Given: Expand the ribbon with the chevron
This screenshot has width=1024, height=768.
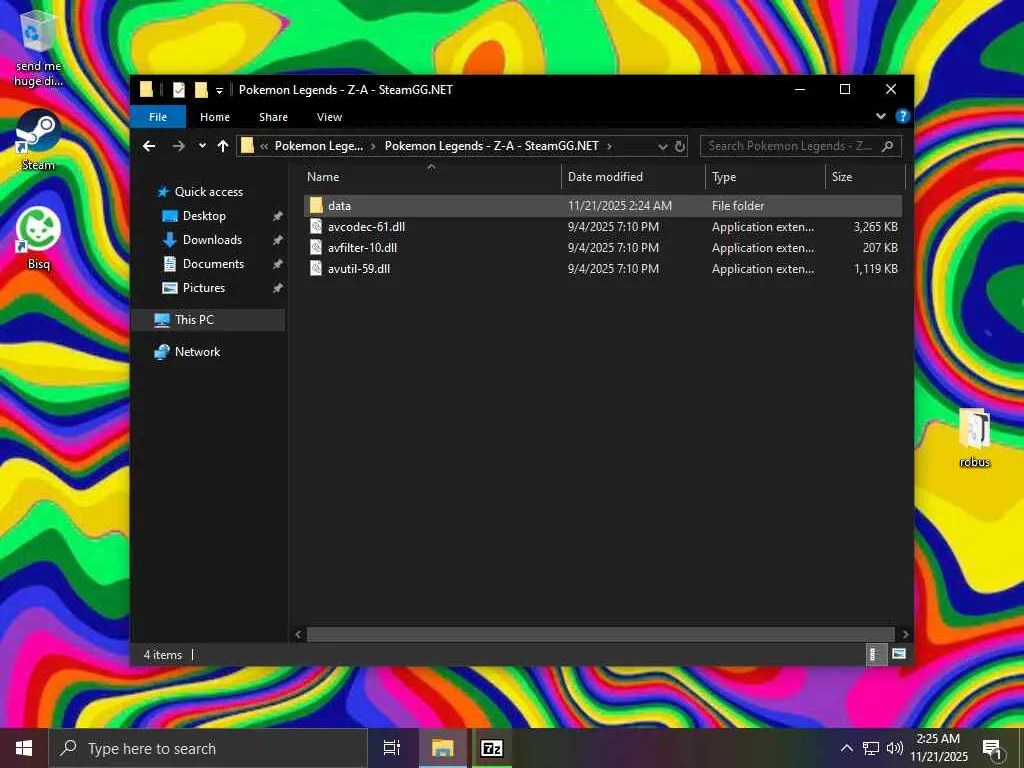Looking at the screenshot, I should click(880, 116).
